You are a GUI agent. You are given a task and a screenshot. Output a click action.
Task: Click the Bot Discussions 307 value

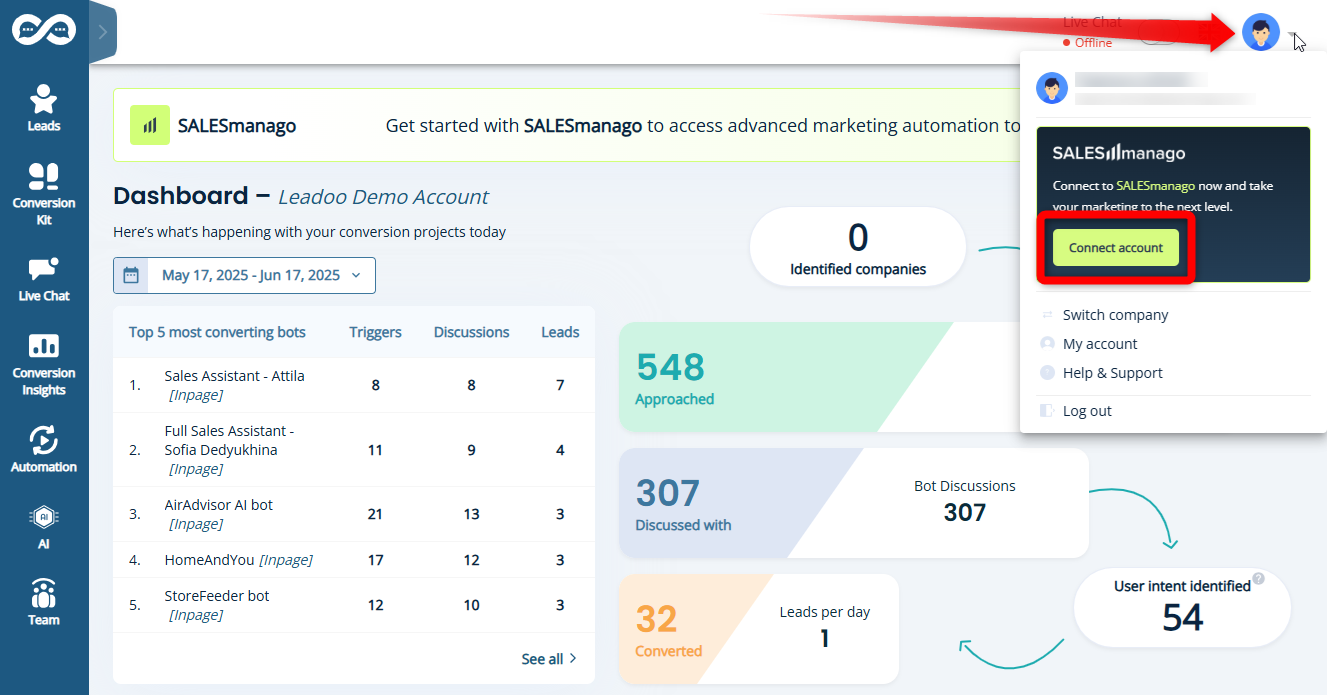point(965,513)
